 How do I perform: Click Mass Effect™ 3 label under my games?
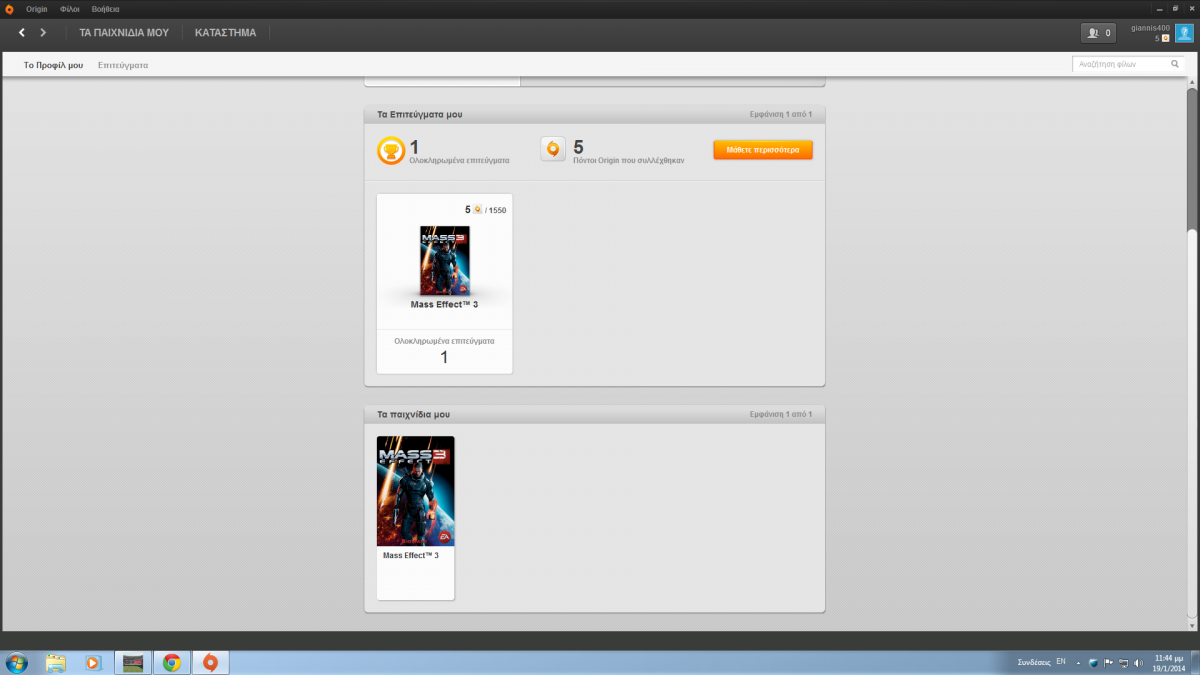(411, 555)
